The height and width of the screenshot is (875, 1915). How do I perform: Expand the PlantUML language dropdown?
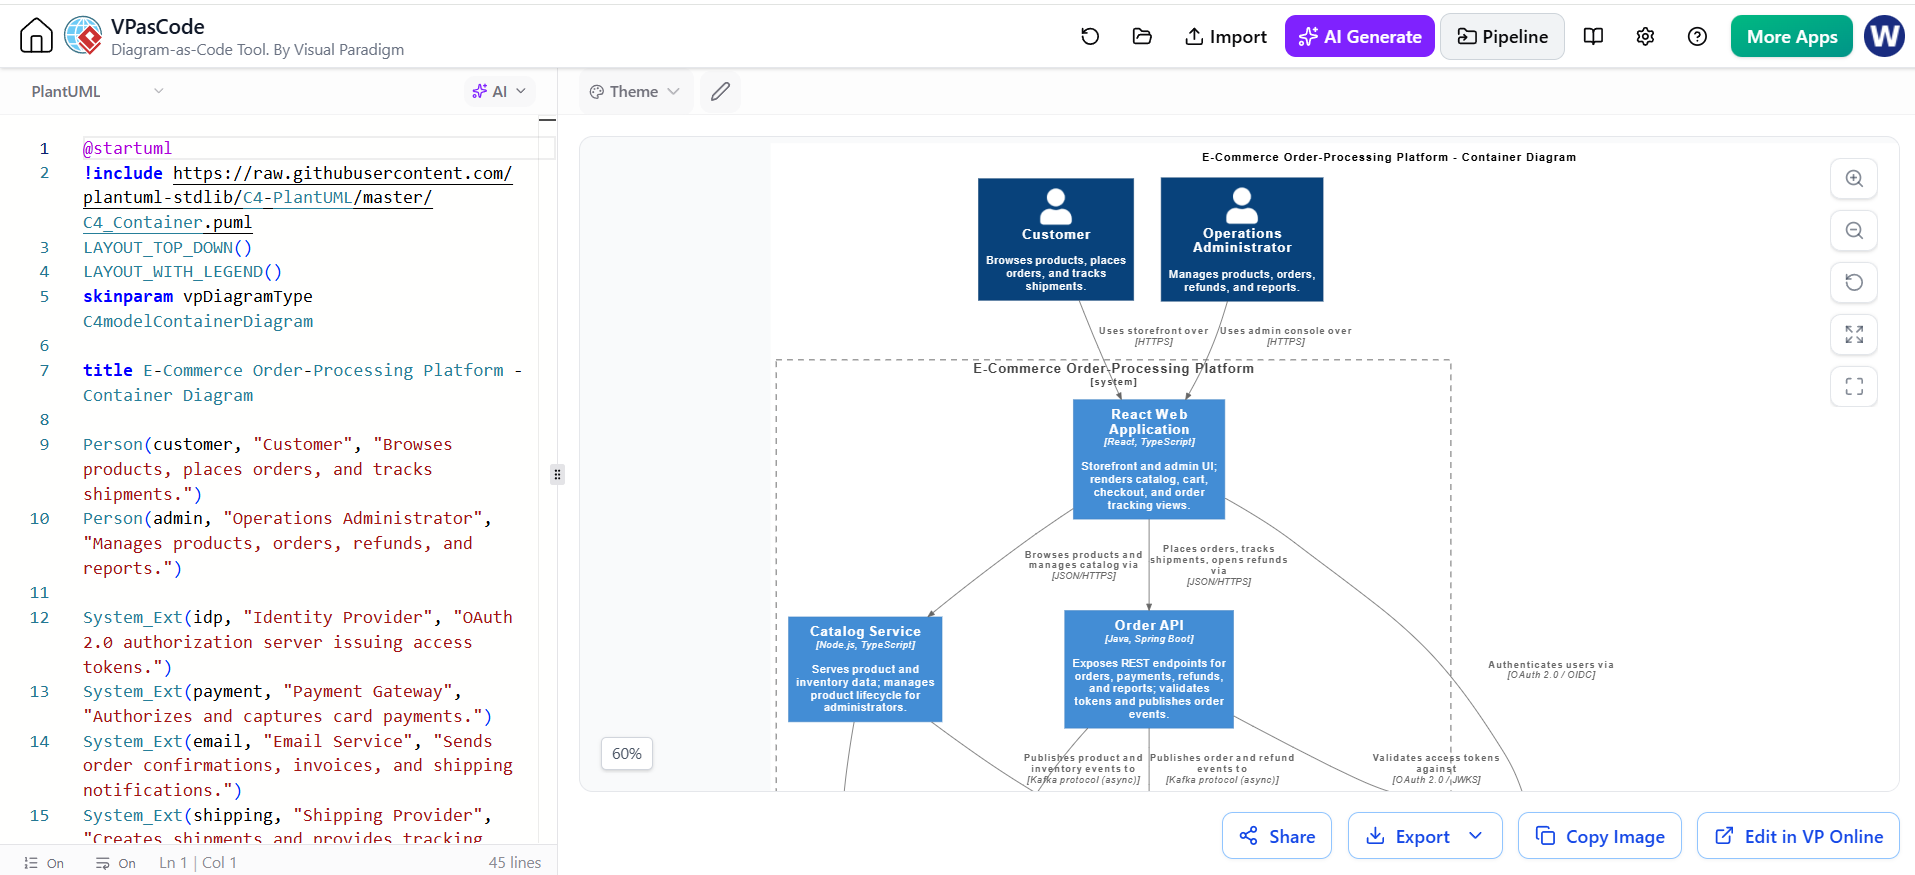click(x=97, y=92)
